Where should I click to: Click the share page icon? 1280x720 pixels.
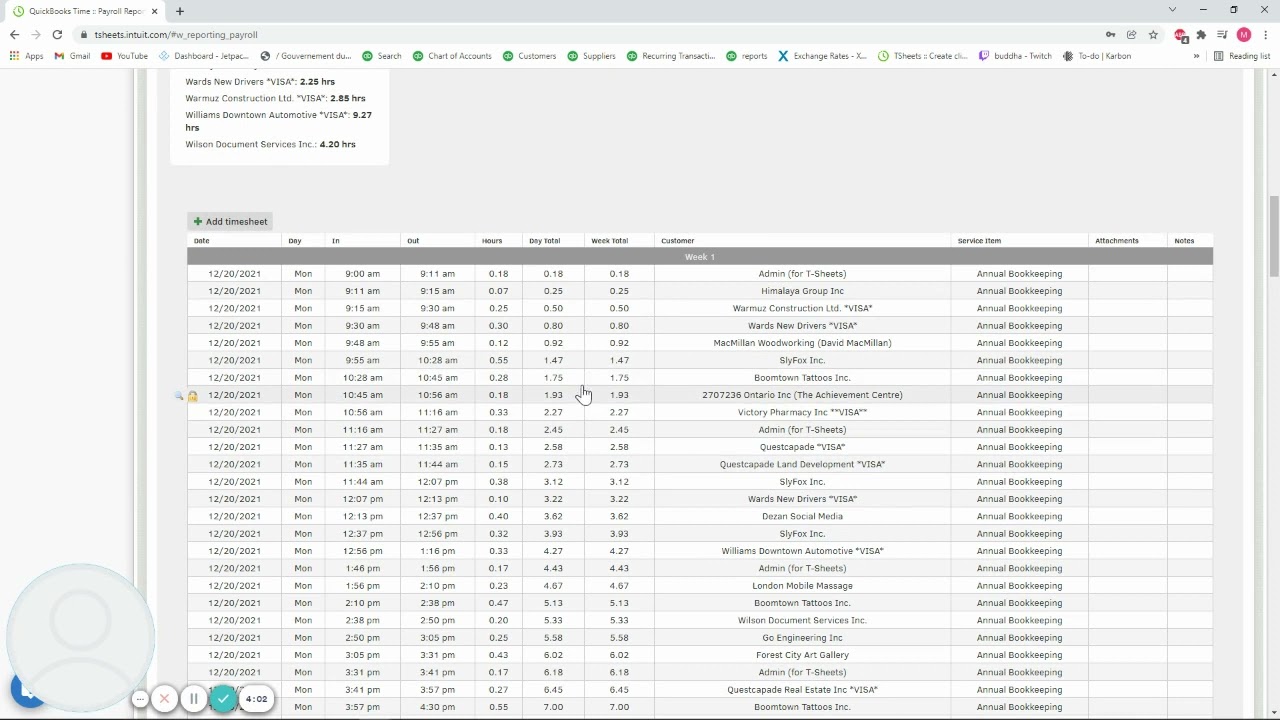pos(1131,34)
